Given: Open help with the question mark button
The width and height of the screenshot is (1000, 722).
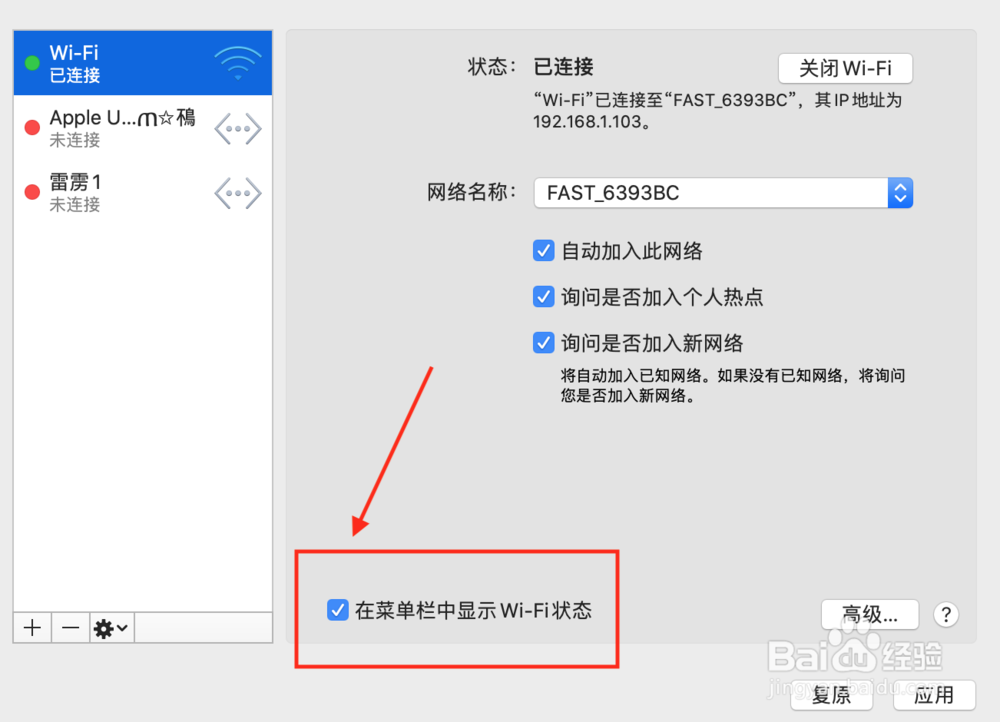Looking at the screenshot, I should [x=946, y=615].
